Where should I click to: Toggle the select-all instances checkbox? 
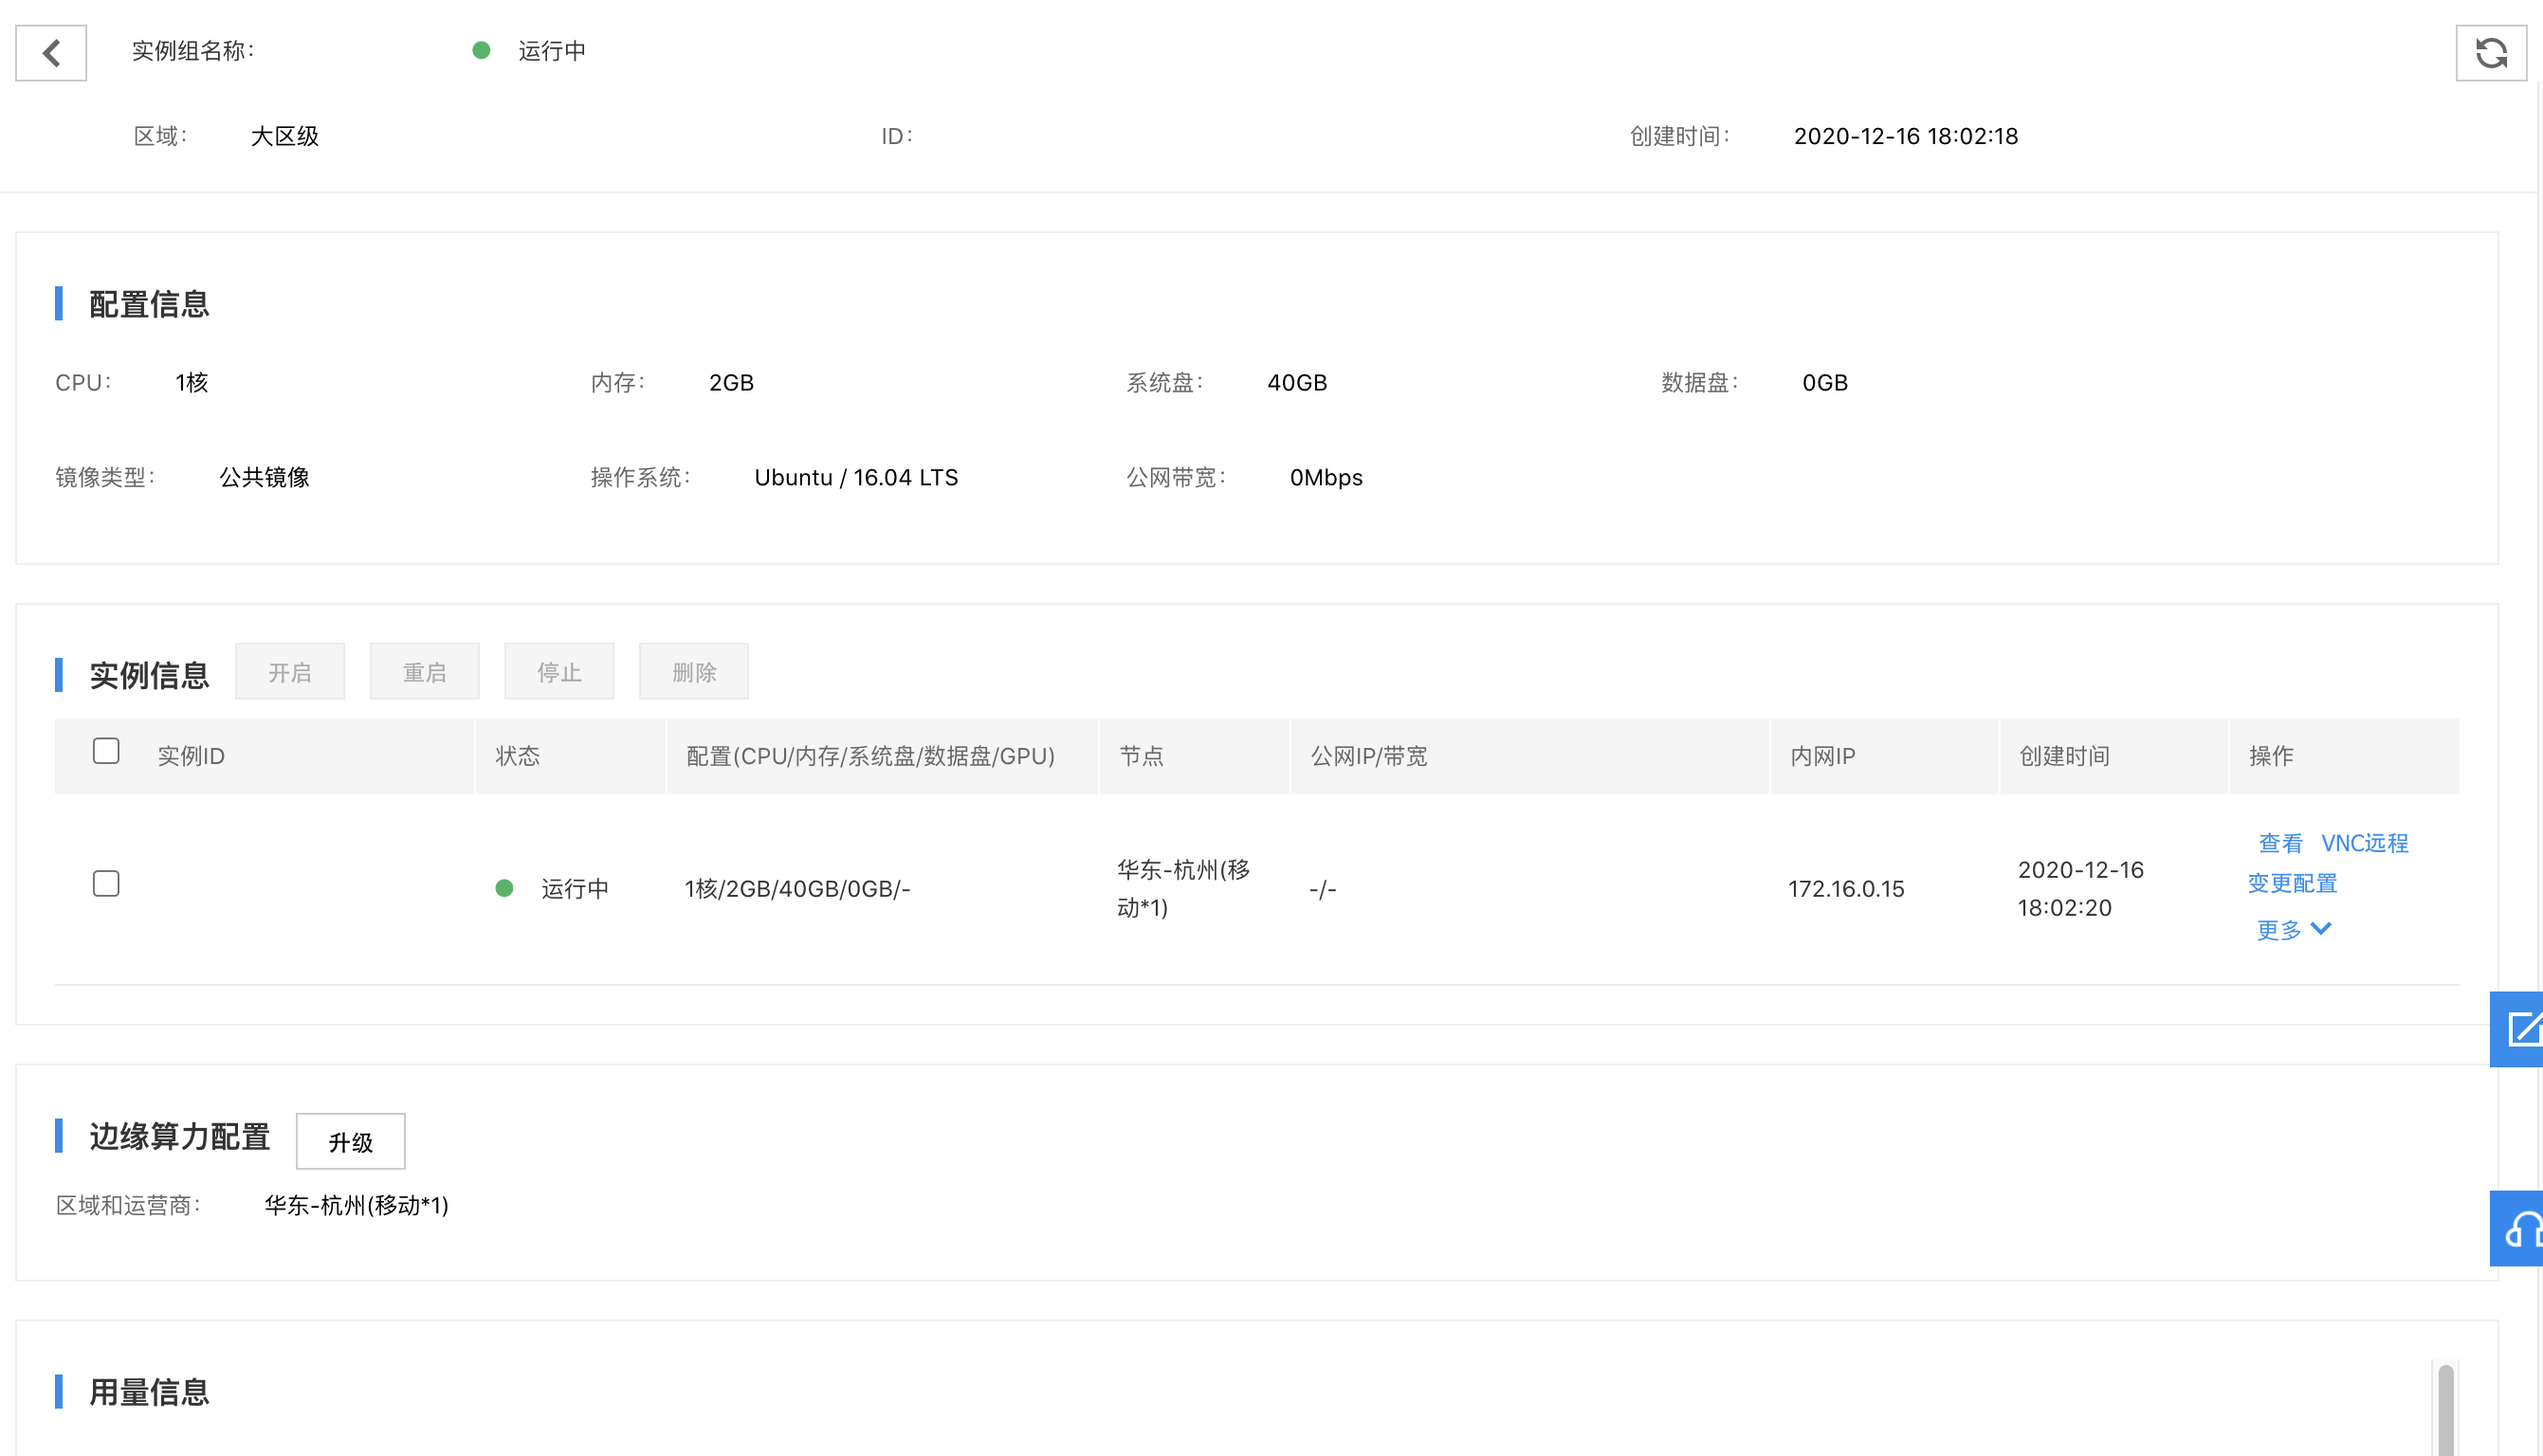[x=106, y=751]
